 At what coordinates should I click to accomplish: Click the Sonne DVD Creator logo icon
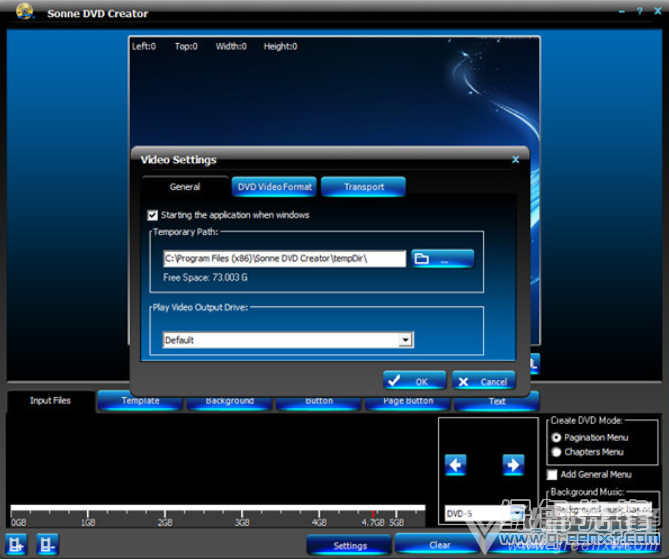coord(25,11)
